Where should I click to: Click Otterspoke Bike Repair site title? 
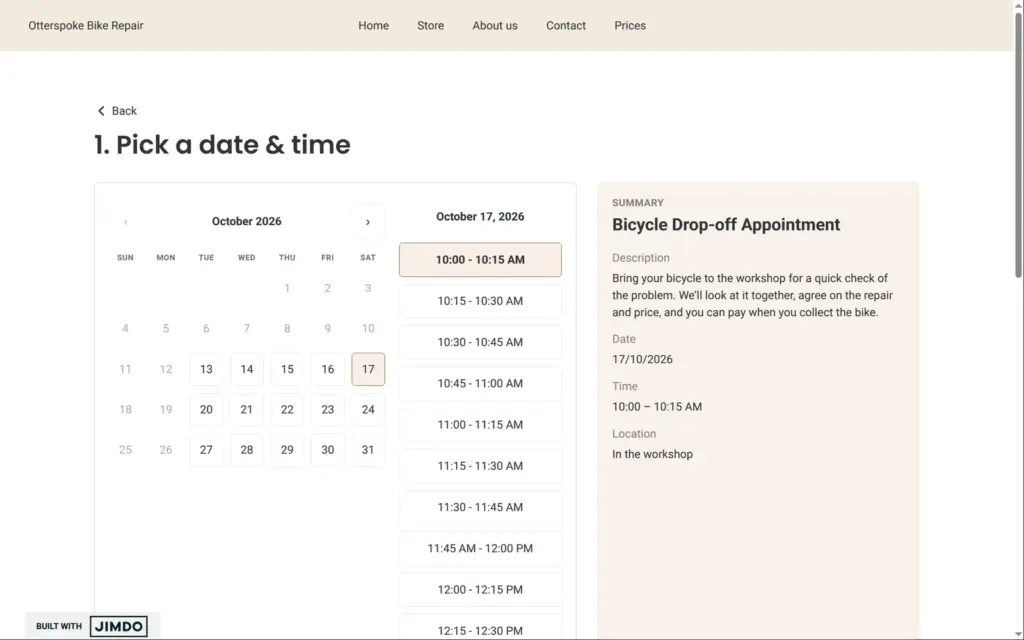click(86, 25)
